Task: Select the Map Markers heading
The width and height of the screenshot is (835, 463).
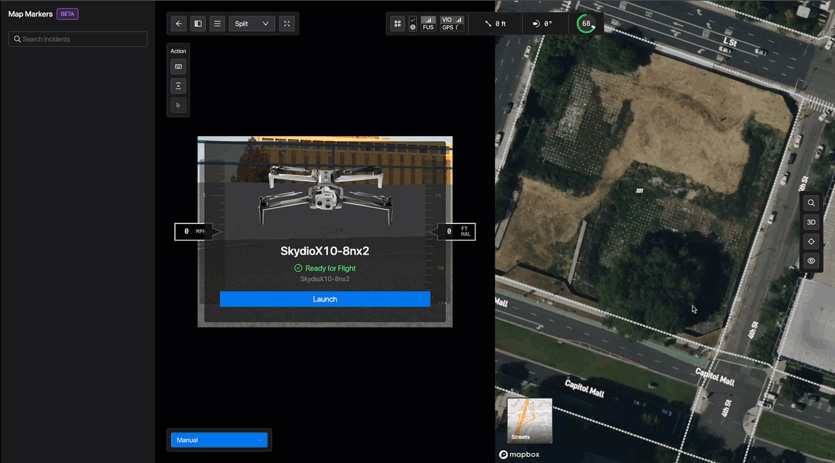Action: [30, 14]
